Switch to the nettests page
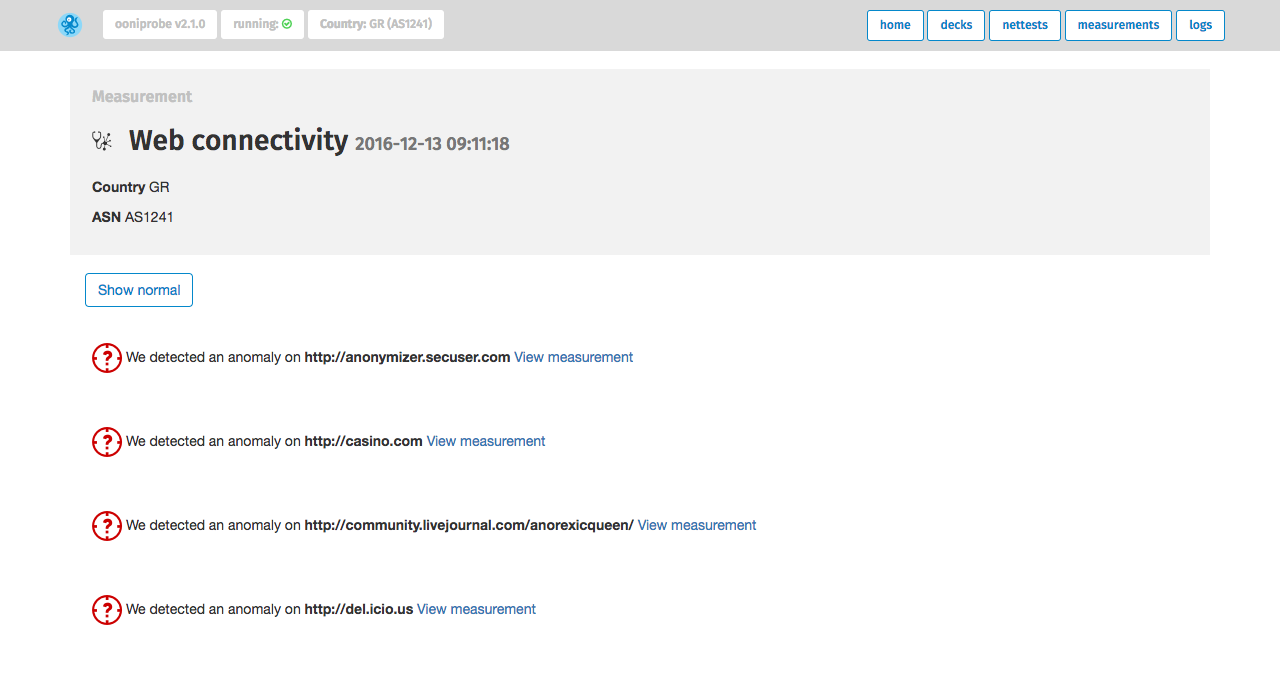This screenshot has width=1280, height=676. 1024,25
